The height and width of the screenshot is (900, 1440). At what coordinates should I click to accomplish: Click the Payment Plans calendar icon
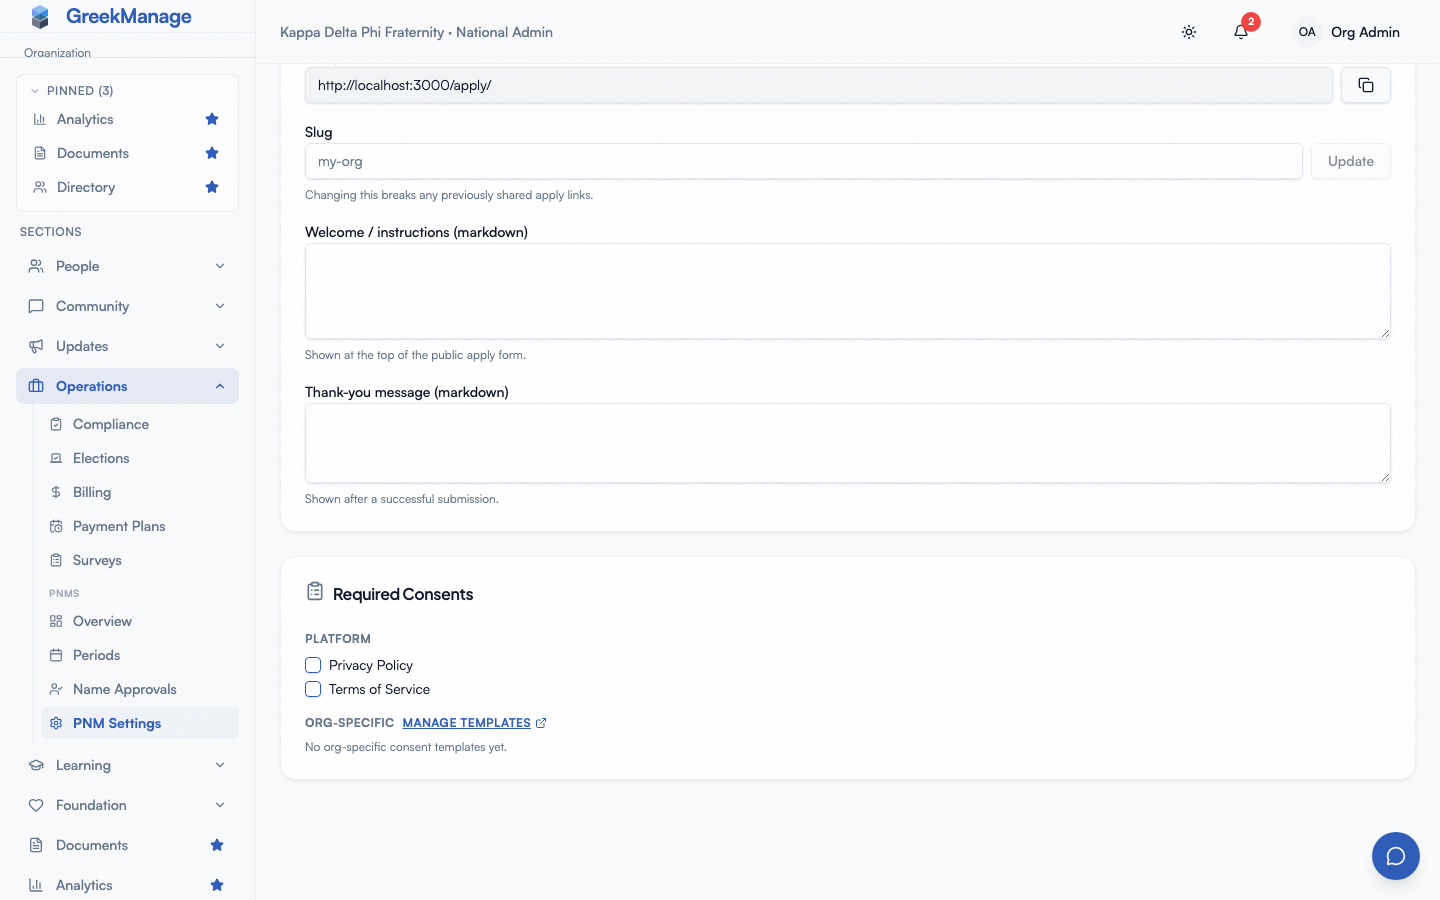(x=56, y=526)
